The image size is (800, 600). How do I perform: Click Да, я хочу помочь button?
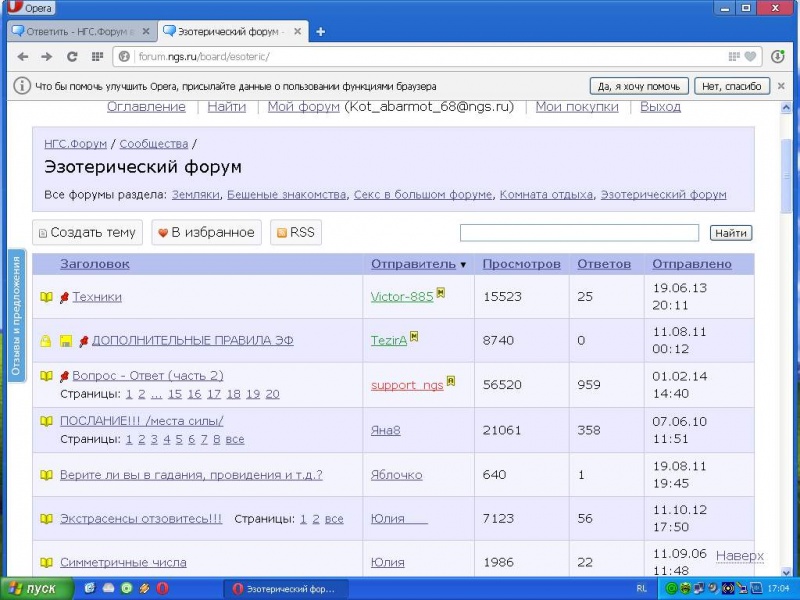[x=638, y=86]
